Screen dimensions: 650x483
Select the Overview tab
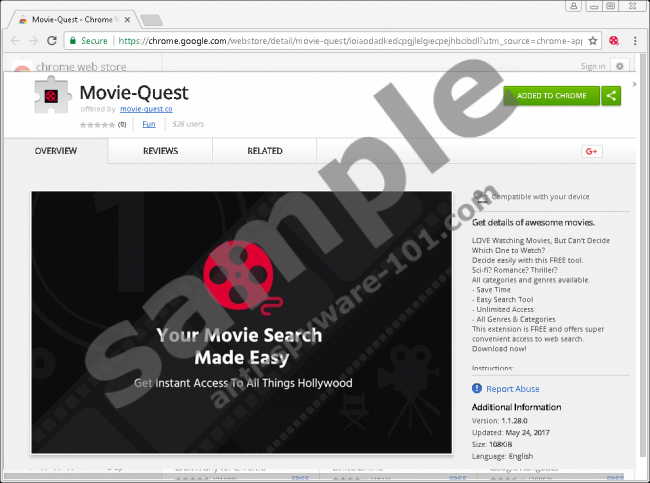(56, 151)
